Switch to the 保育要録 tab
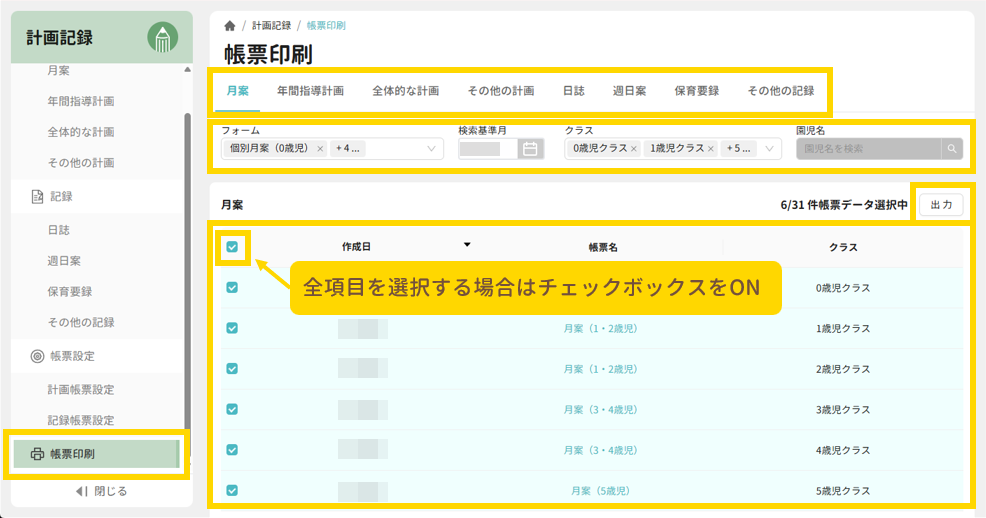This screenshot has height=518, width=986. [696, 91]
